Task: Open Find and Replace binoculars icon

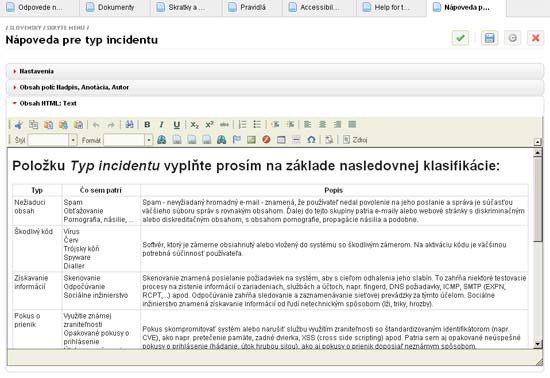Action: click(x=129, y=124)
